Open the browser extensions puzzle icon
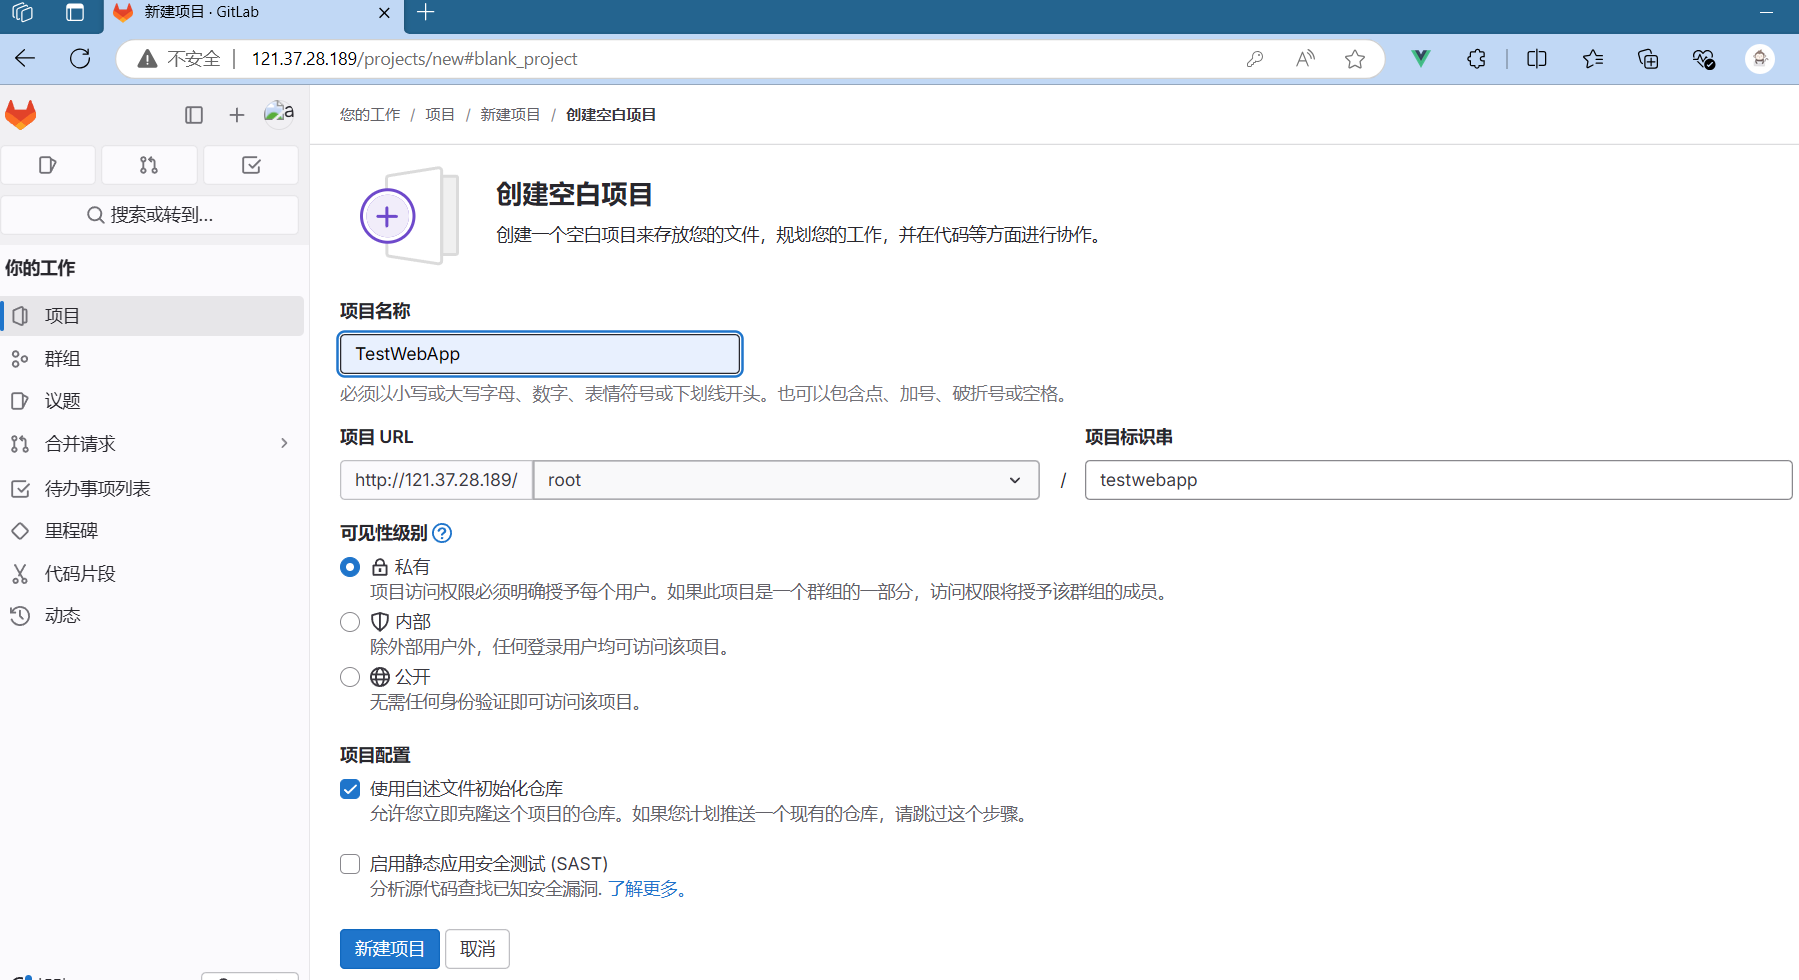The height and width of the screenshot is (980, 1799). tap(1476, 59)
